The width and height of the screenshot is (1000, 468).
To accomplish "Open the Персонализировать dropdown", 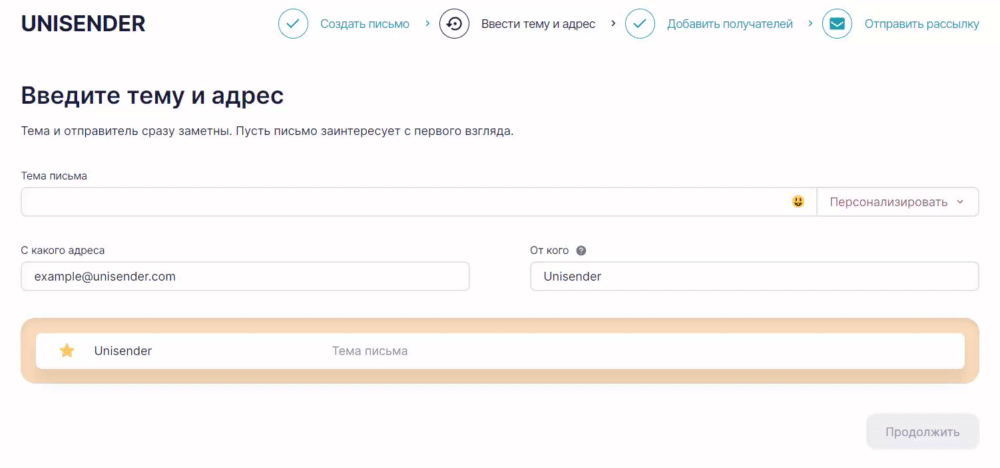I will 897,202.
